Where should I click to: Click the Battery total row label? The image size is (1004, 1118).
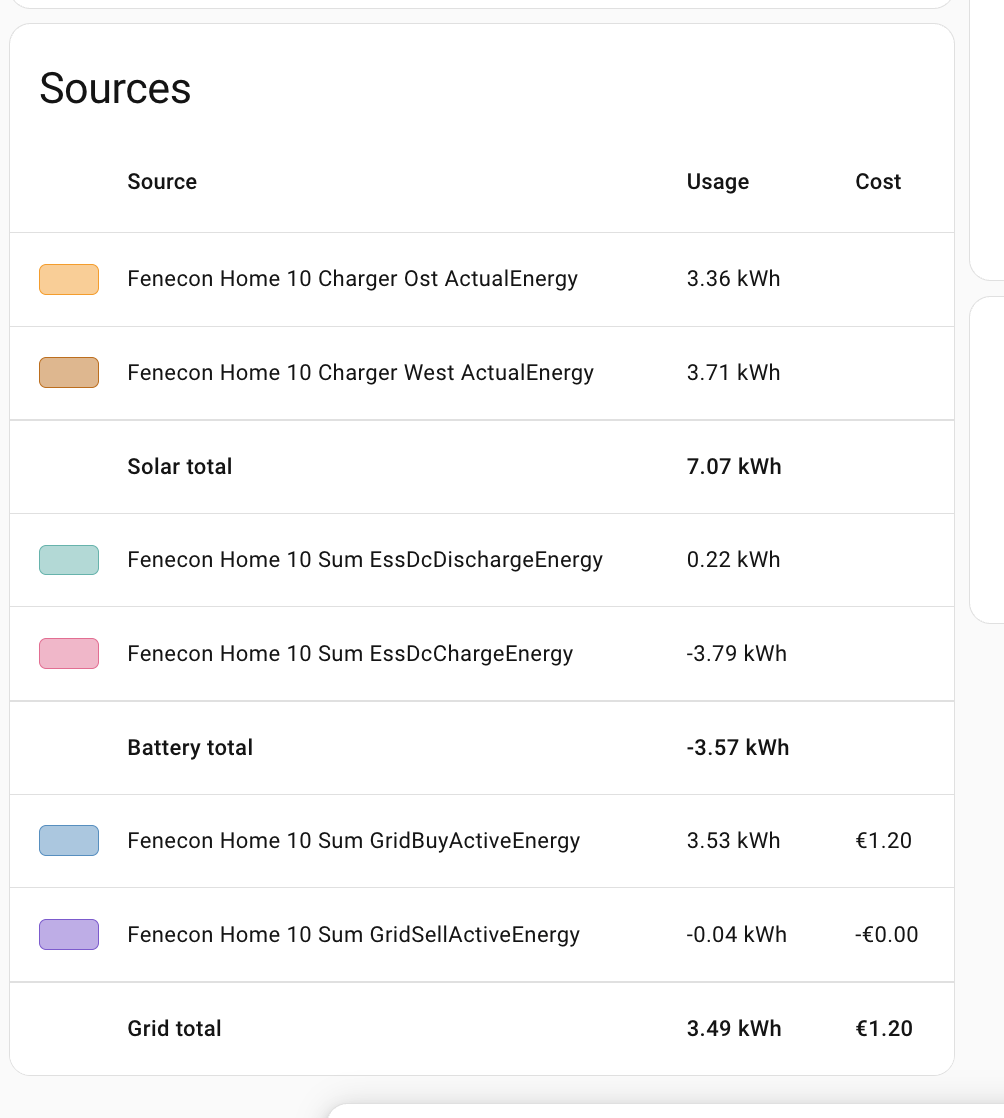pyautogui.click(x=190, y=748)
